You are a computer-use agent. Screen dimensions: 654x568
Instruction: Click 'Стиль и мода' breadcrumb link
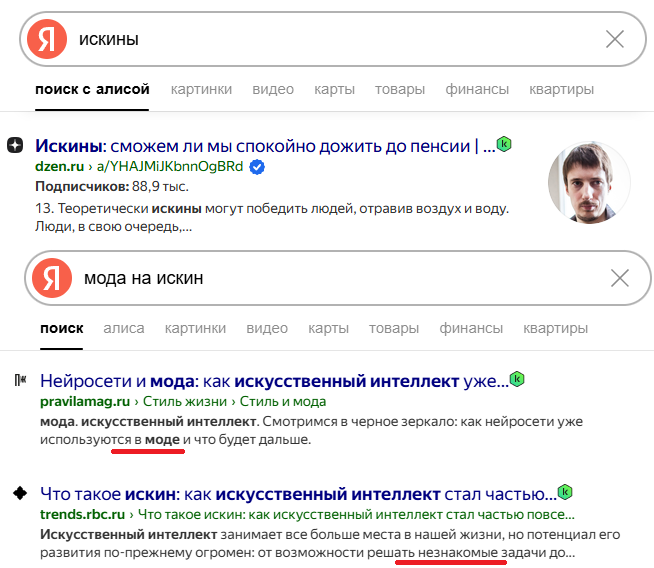point(283,401)
